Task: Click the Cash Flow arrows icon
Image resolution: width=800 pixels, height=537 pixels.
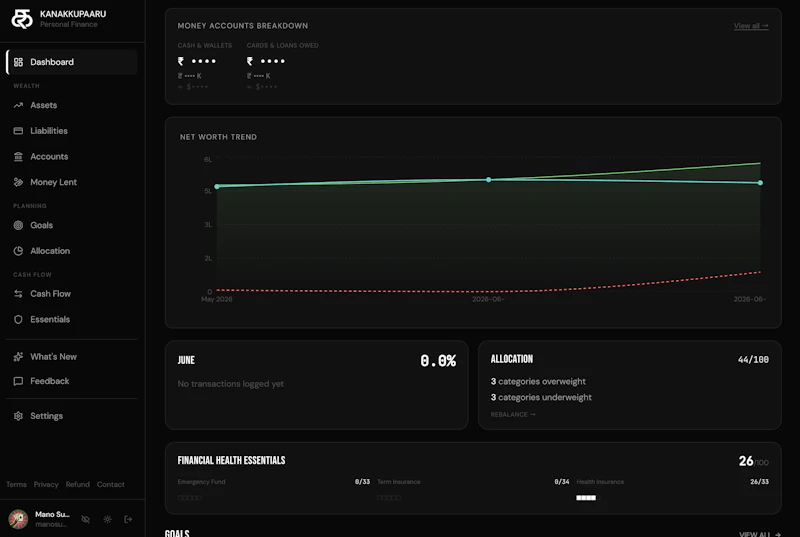Action: click(18, 294)
